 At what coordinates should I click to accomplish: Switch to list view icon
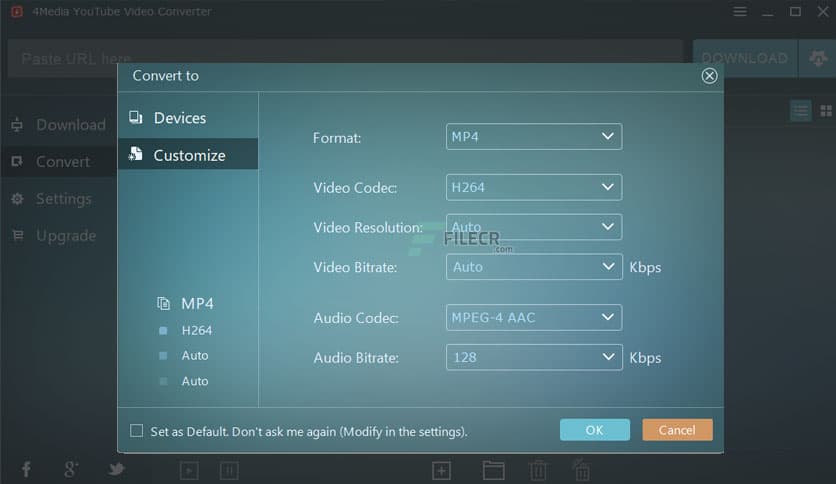(800, 111)
